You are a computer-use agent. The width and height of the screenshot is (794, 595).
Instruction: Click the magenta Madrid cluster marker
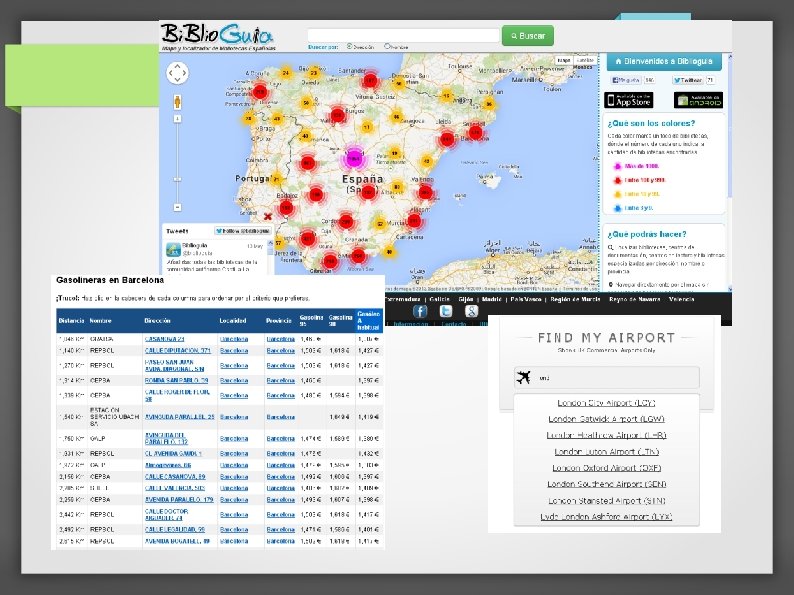(354, 158)
